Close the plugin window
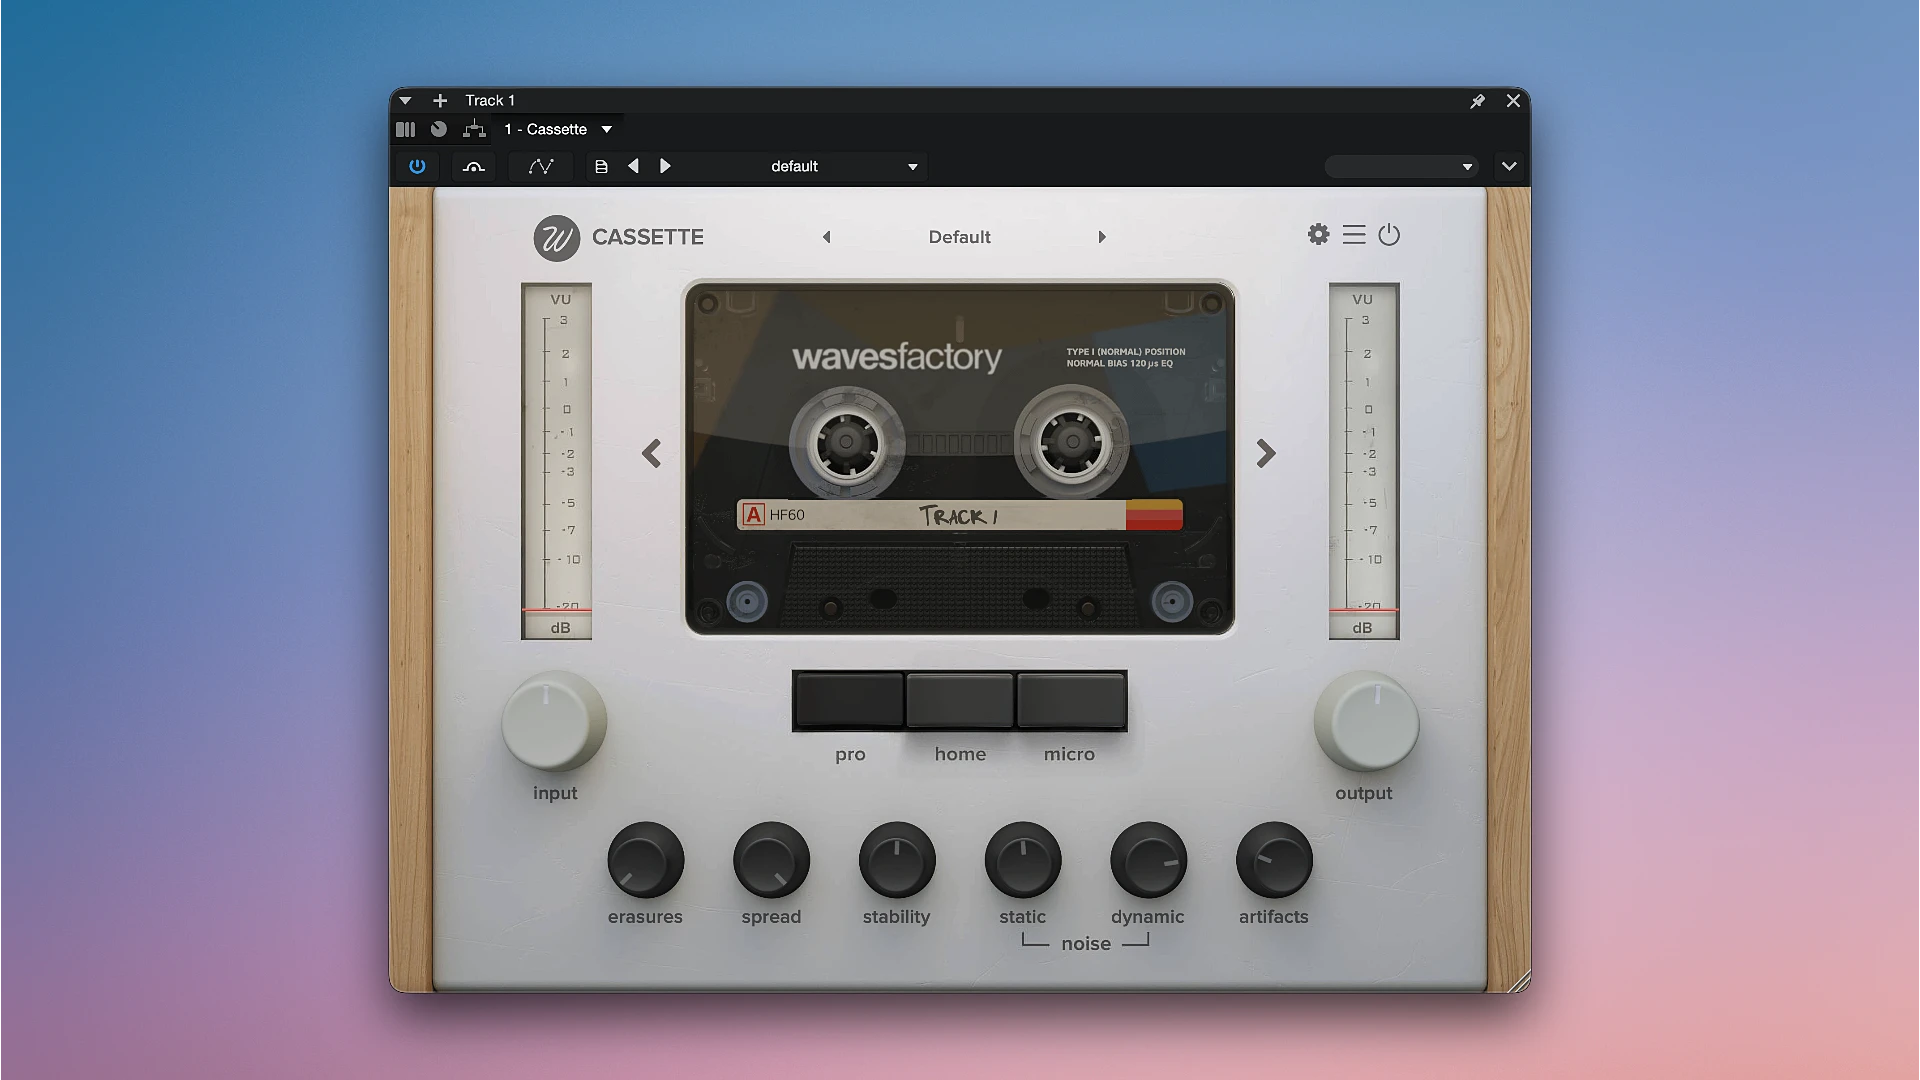Screen dimensions: 1920x1080 coord(1513,101)
